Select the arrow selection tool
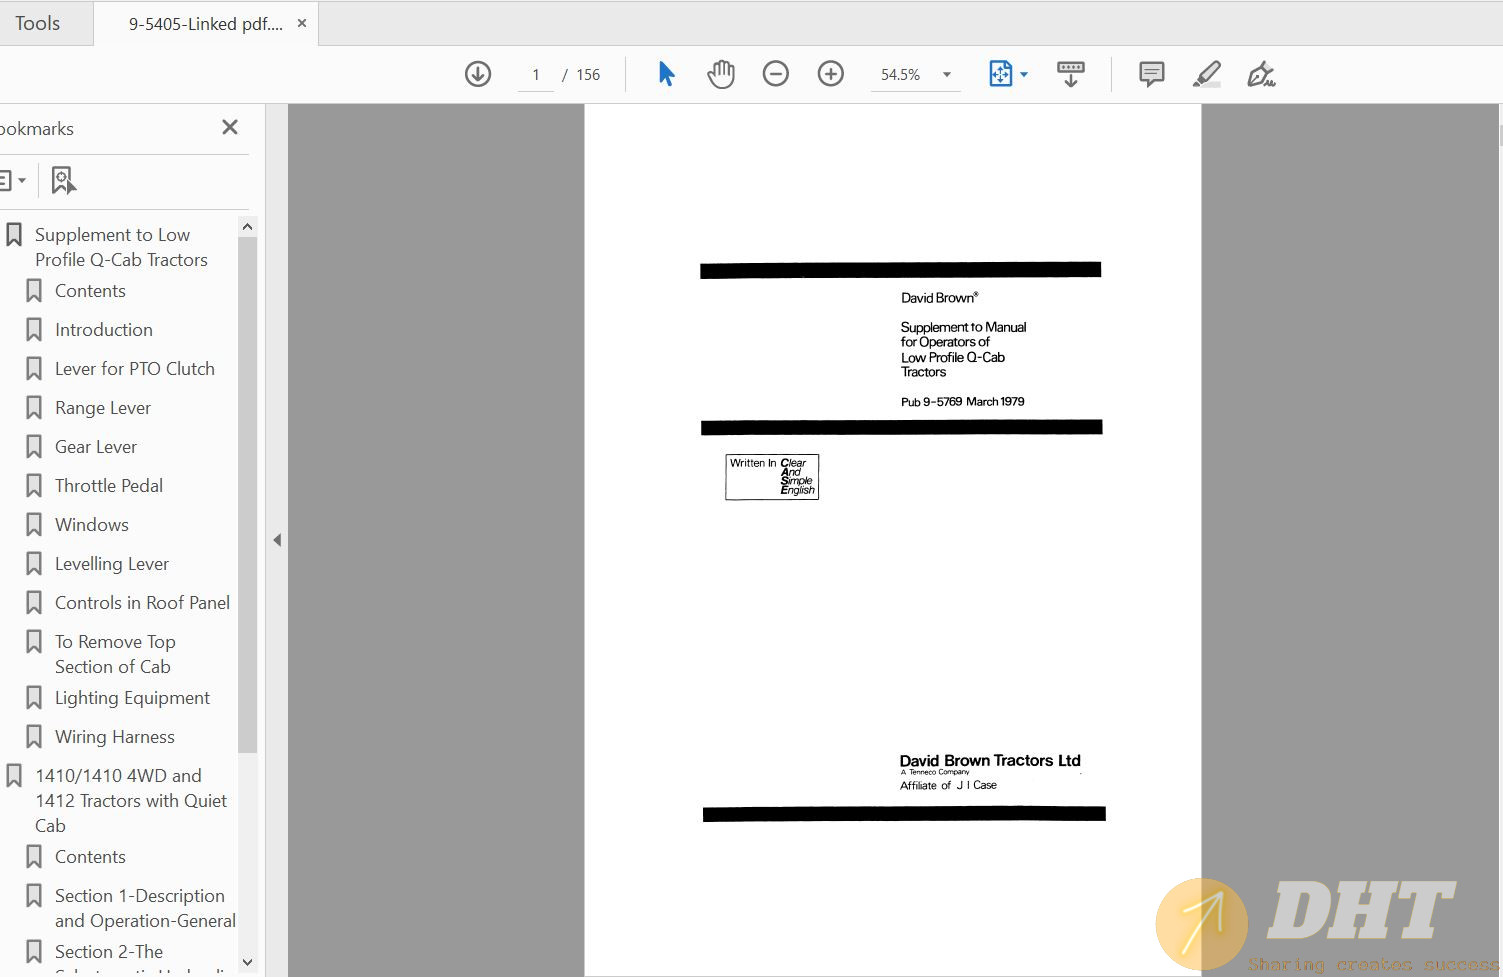This screenshot has width=1503, height=977. (x=666, y=74)
